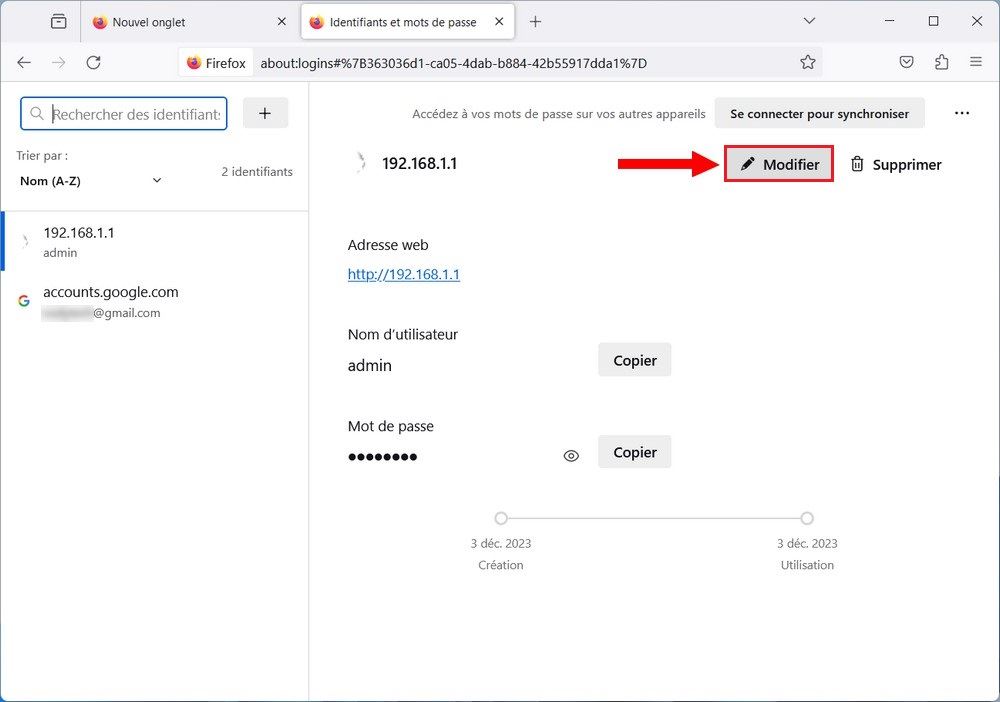Open the three-dot options menu

pos(961,113)
